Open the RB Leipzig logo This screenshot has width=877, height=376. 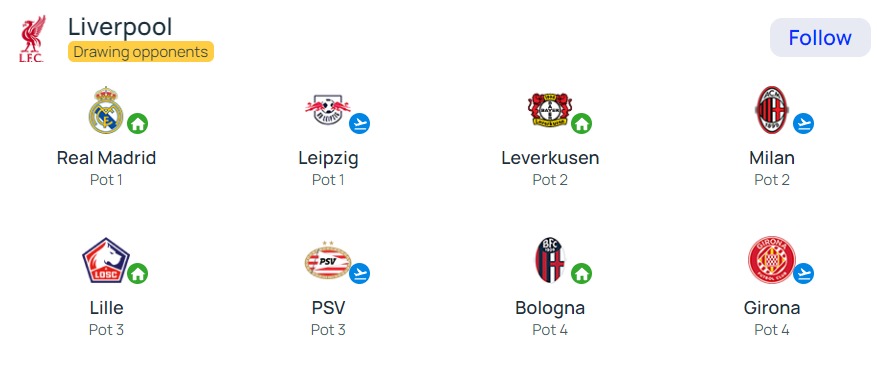(328, 110)
